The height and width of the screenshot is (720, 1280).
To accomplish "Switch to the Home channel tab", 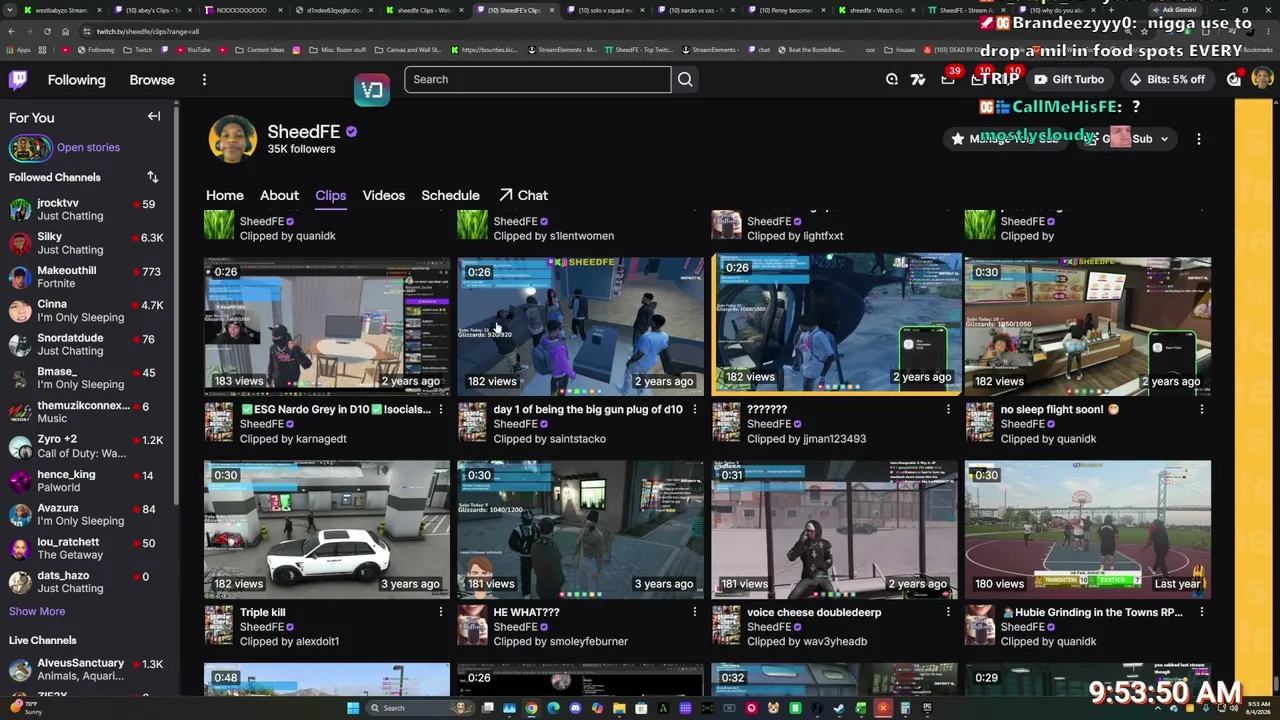I will click(x=225, y=195).
